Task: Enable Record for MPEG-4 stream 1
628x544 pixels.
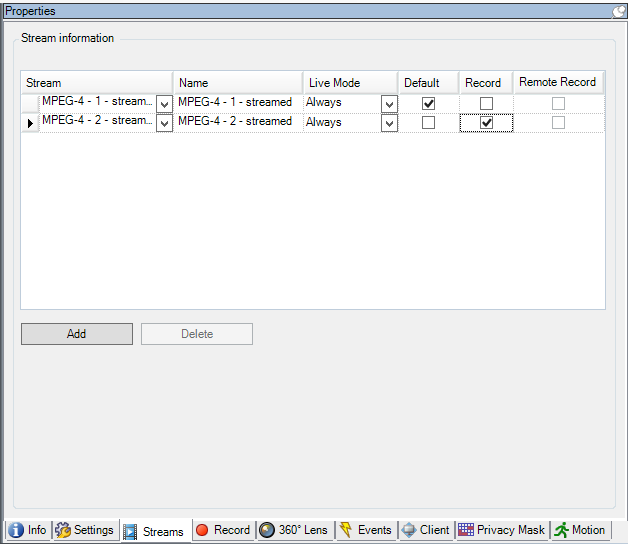Action: tap(486, 103)
